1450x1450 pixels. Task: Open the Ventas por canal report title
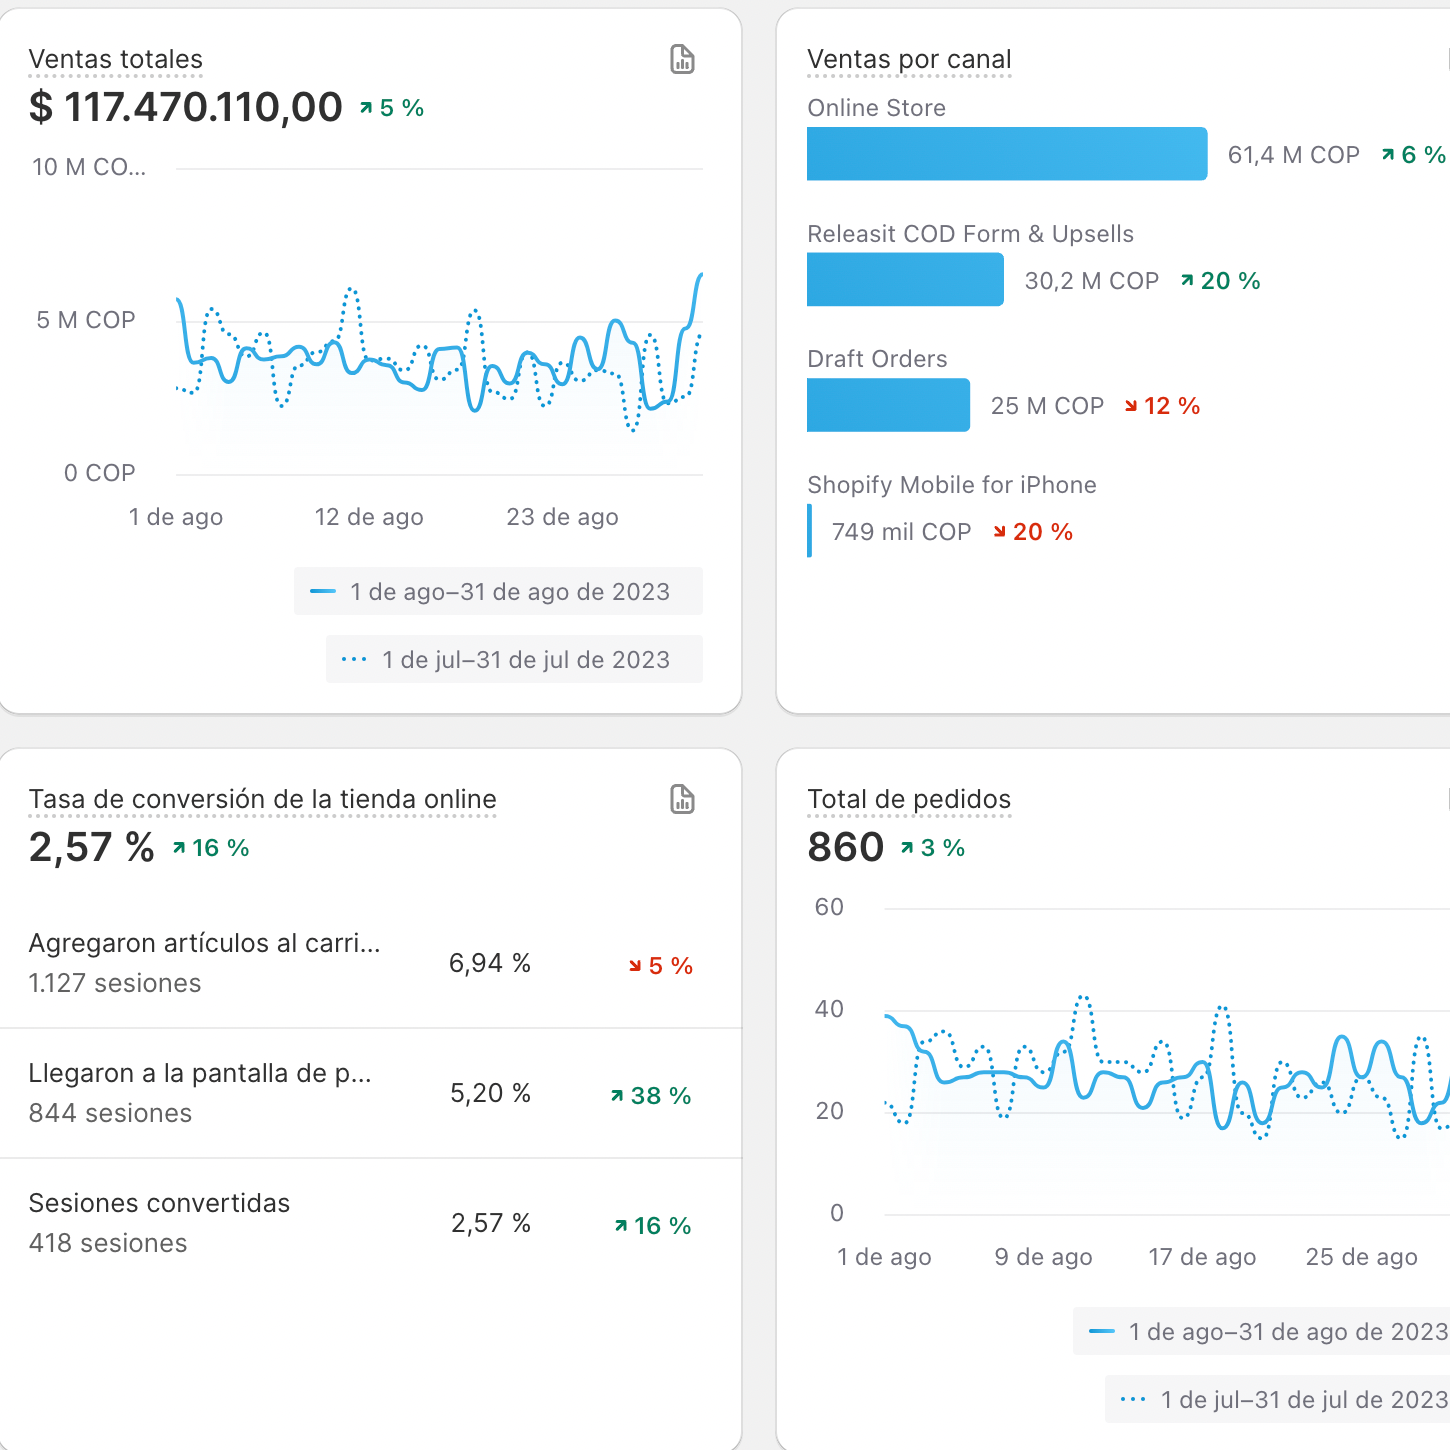click(x=909, y=60)
